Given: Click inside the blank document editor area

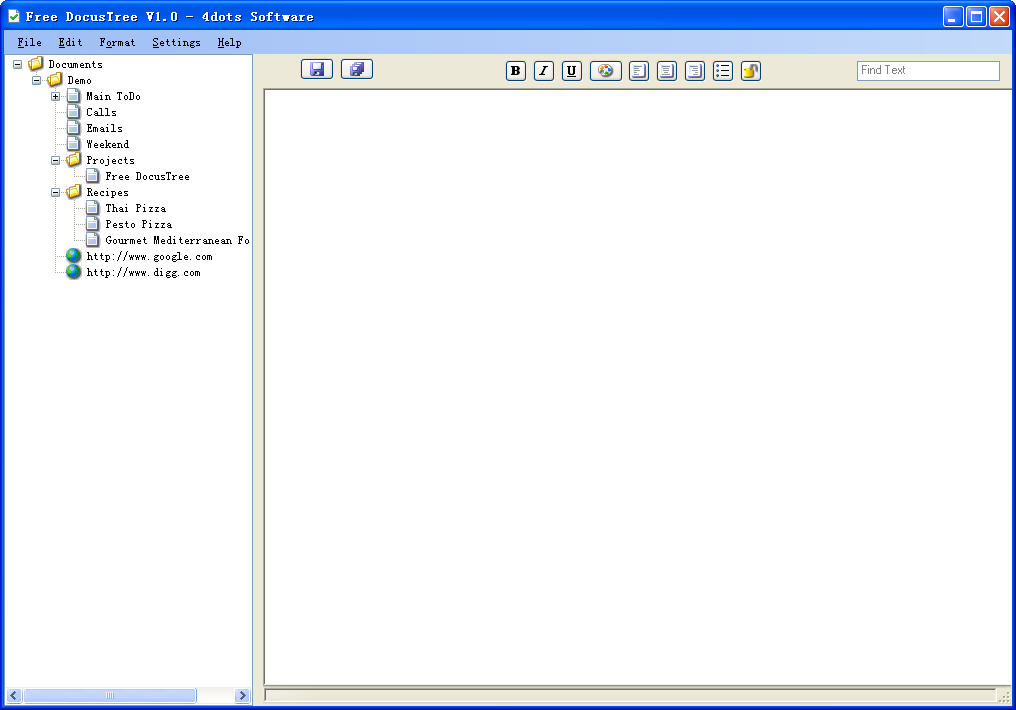Looking at the screenshot, I should coord(637,387).
